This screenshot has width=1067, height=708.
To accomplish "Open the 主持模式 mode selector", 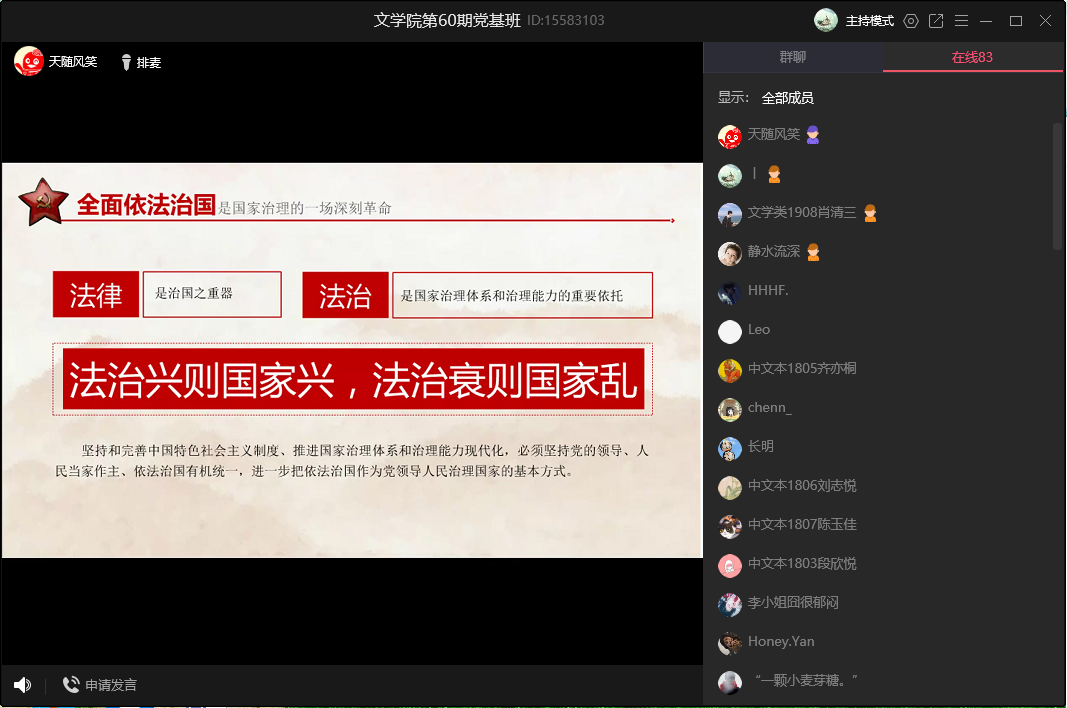I will 870,21.
